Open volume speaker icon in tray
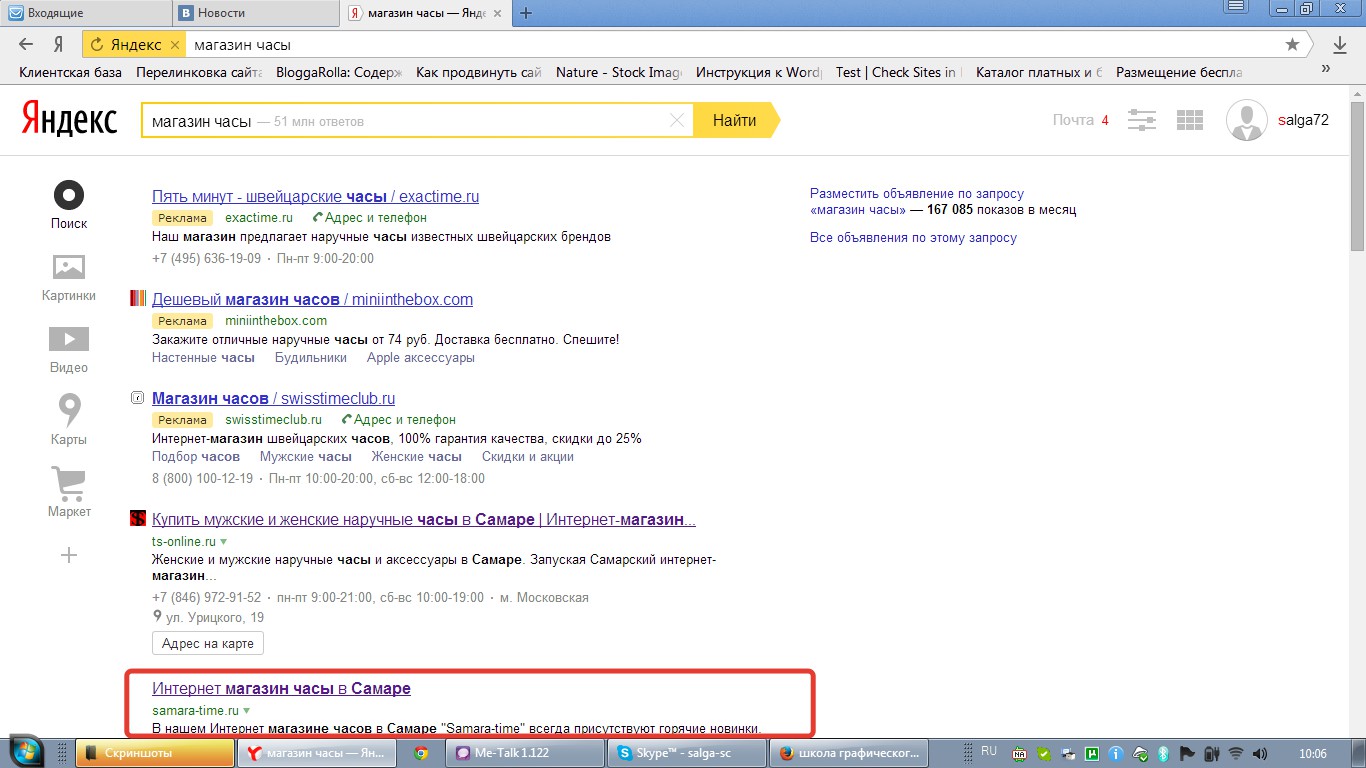The image size is (1366, 768). [1260, 753]
